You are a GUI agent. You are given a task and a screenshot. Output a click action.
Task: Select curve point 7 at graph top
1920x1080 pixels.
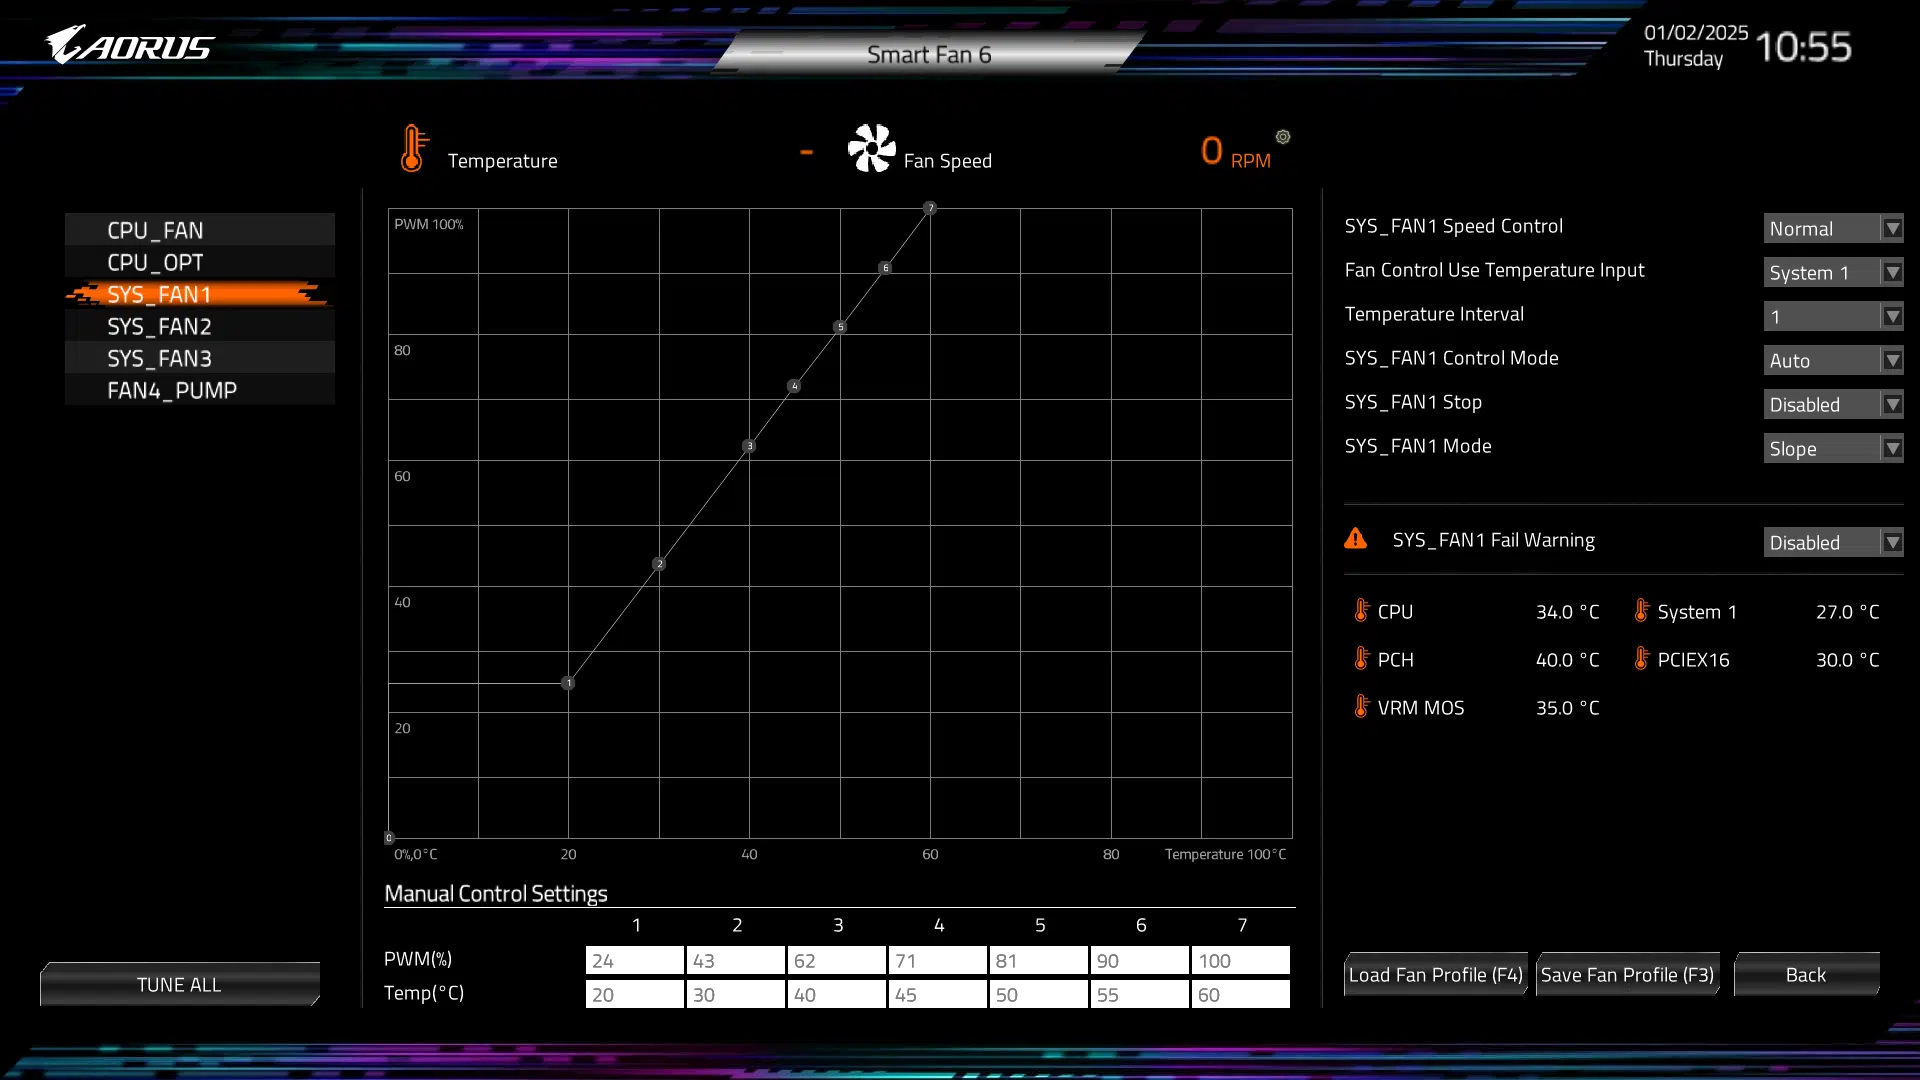[x=930, y=208]
